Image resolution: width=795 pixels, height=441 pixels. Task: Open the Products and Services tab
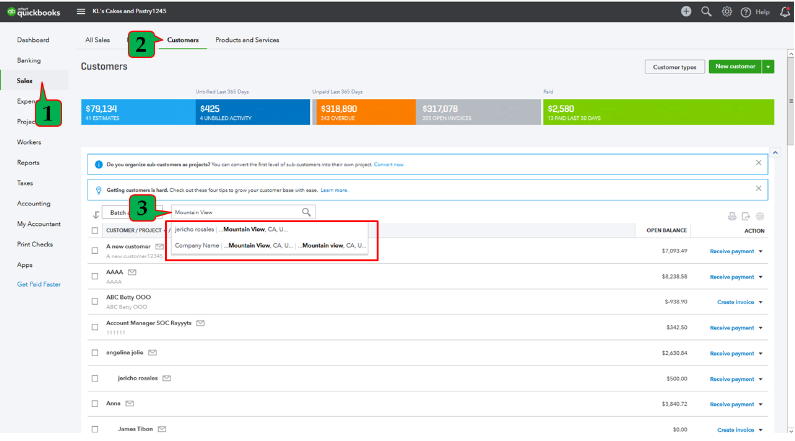tap(247, 40)
